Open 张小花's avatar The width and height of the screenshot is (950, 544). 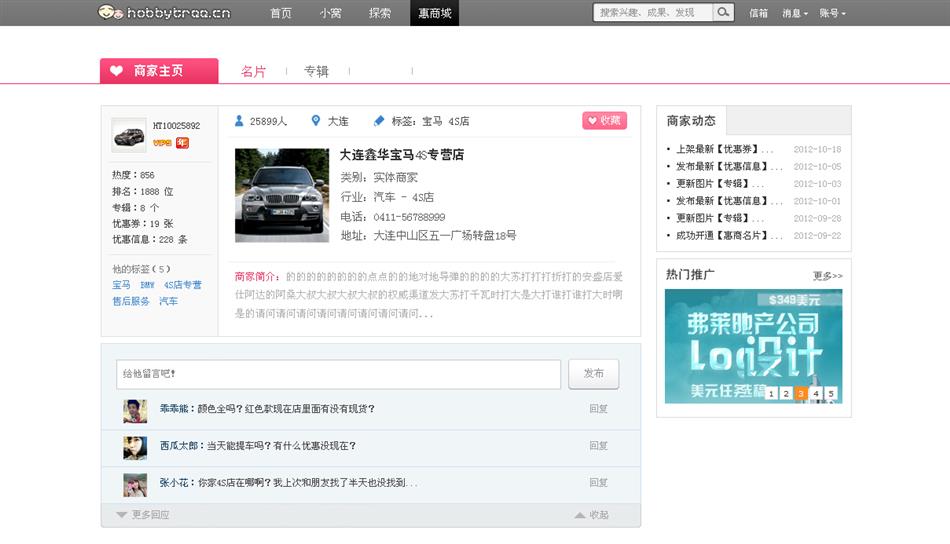pyautogui.click(x=135, y=485)
